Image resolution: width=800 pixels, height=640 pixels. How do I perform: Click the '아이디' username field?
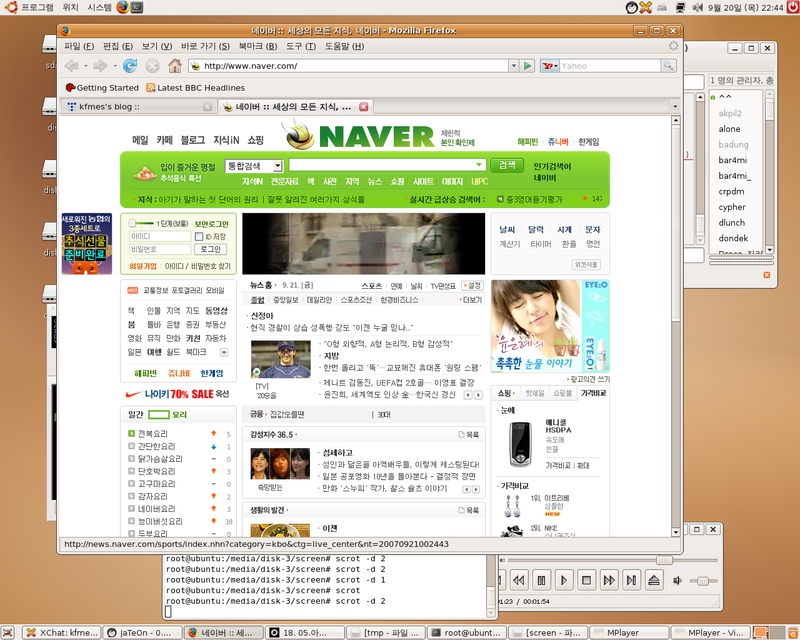[160, 237]
